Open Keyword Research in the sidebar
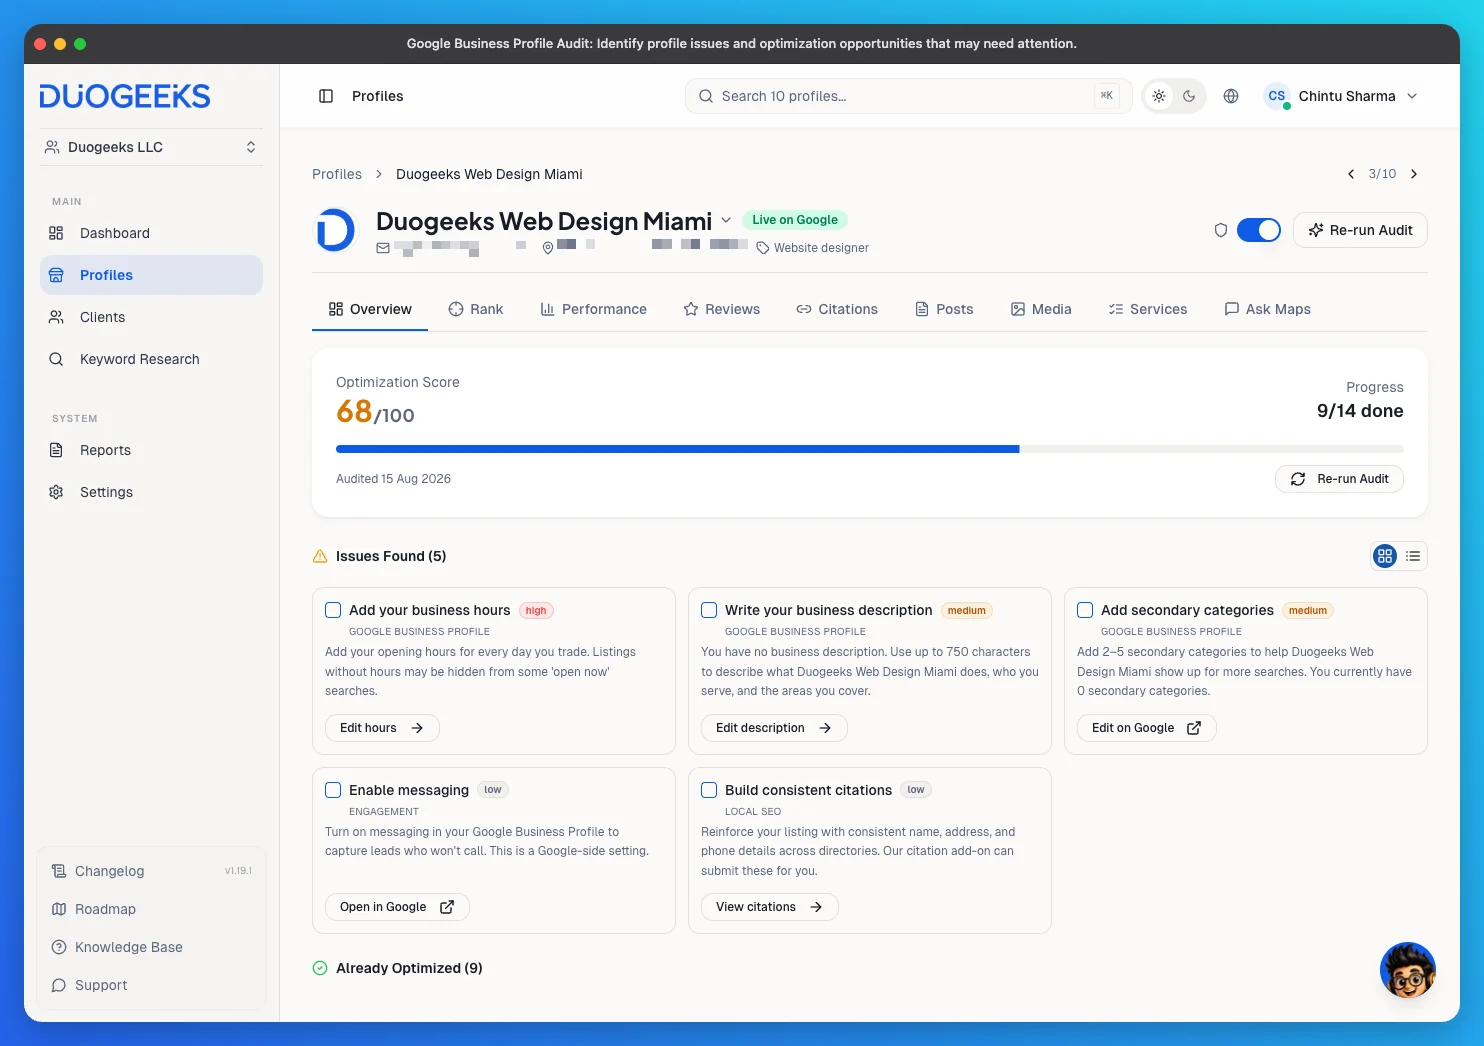This screenshot has height=1046, width=1484. click(x=151, y=359)
